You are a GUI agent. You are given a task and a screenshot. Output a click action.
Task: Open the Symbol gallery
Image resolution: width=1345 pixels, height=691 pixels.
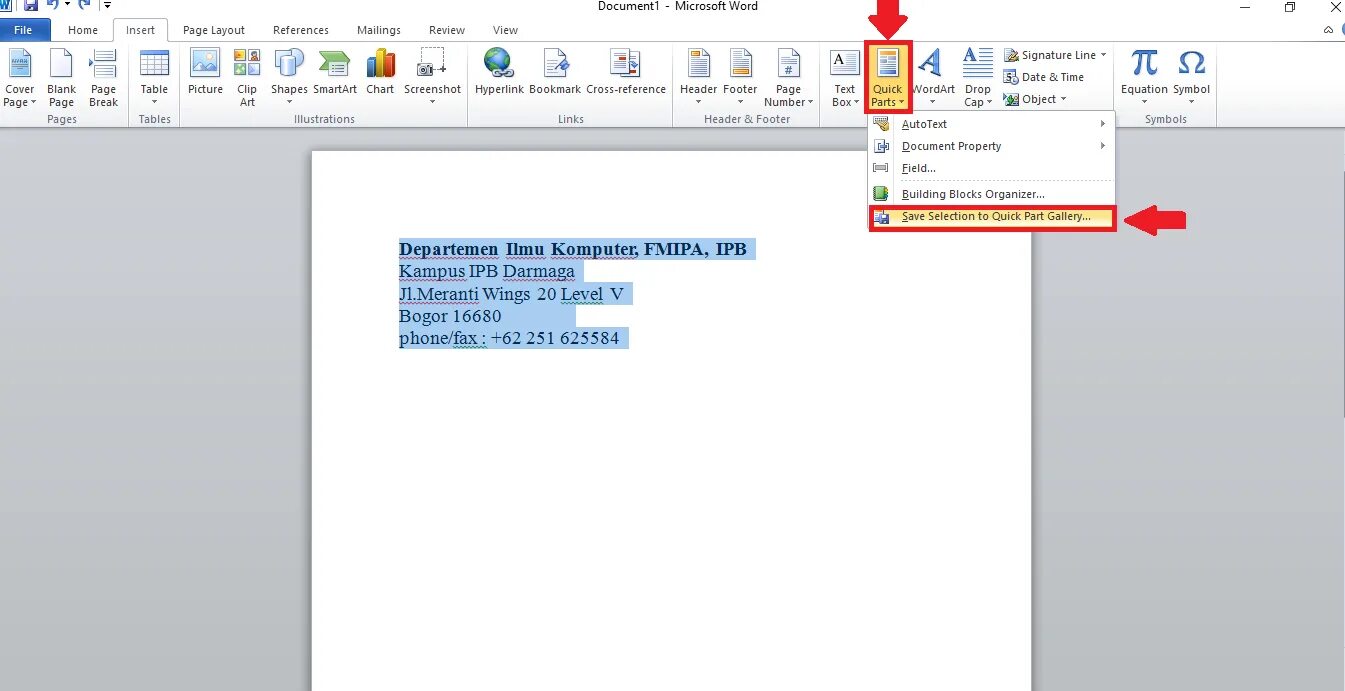pyautogui.click(x=1191, y=78)
